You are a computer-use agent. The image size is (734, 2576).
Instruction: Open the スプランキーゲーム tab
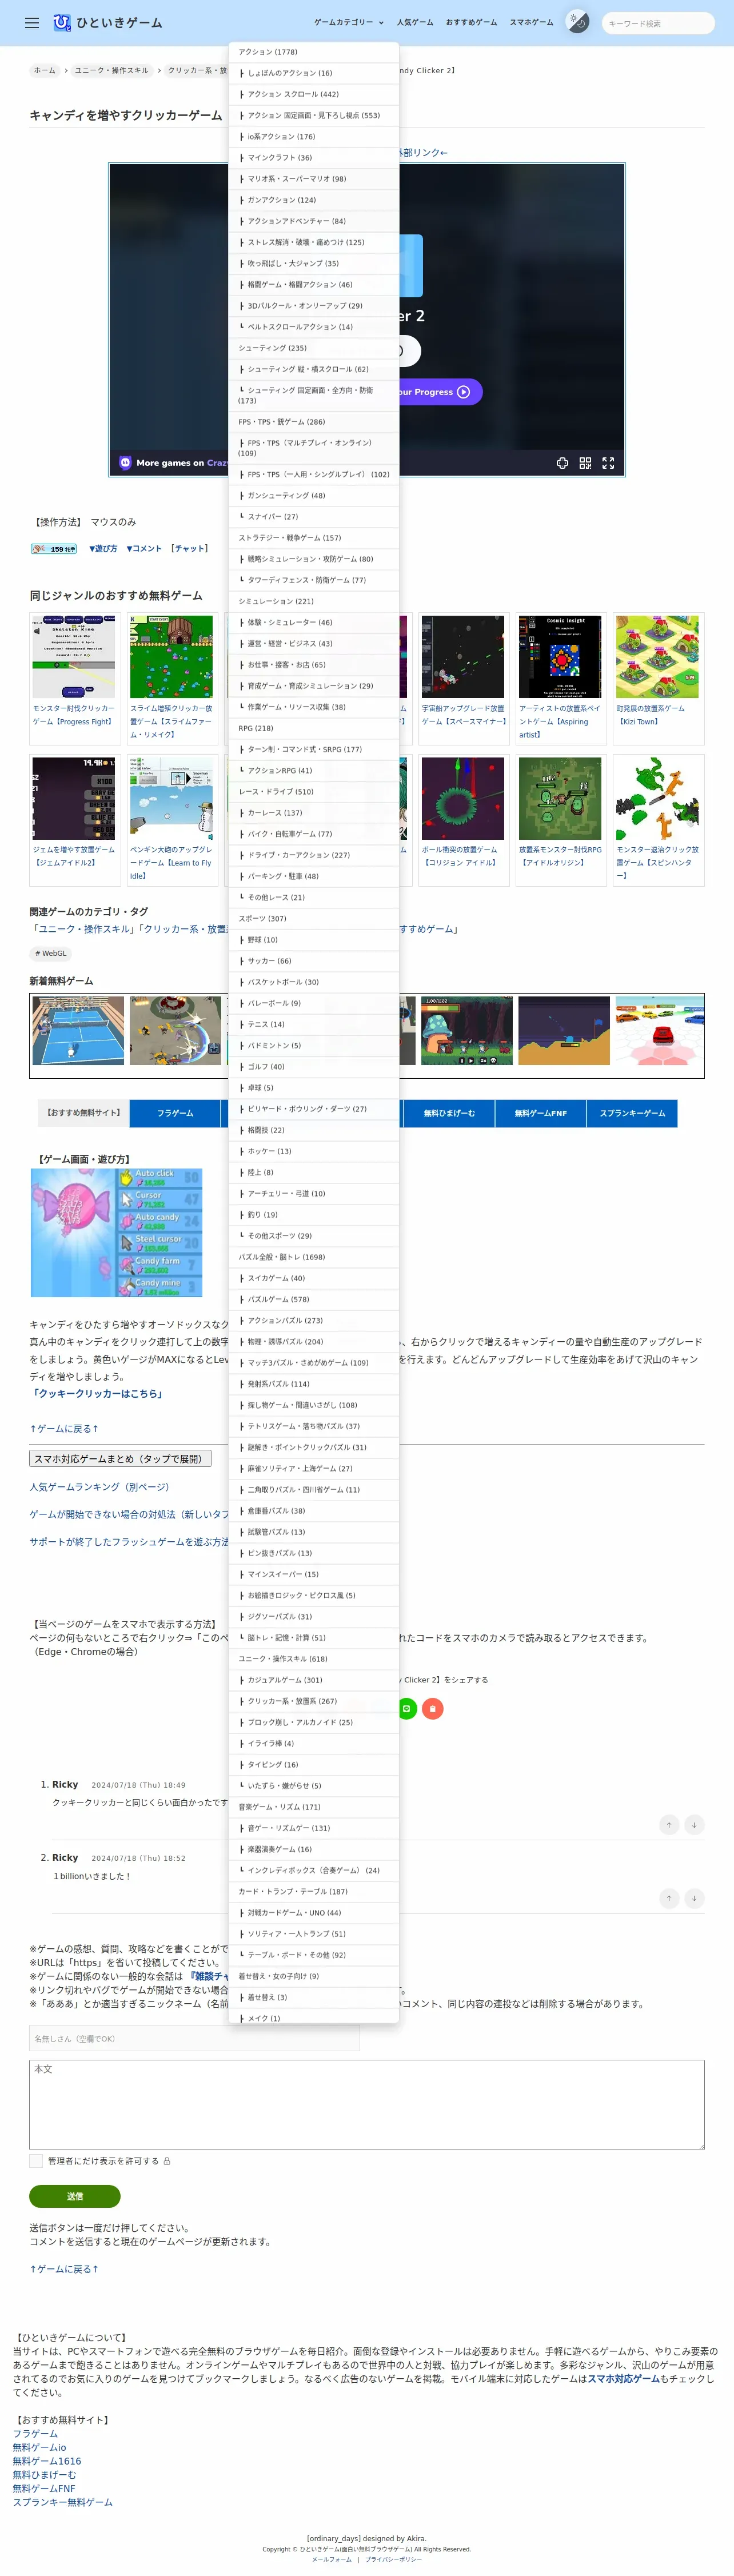click(x=632, y=1113)
